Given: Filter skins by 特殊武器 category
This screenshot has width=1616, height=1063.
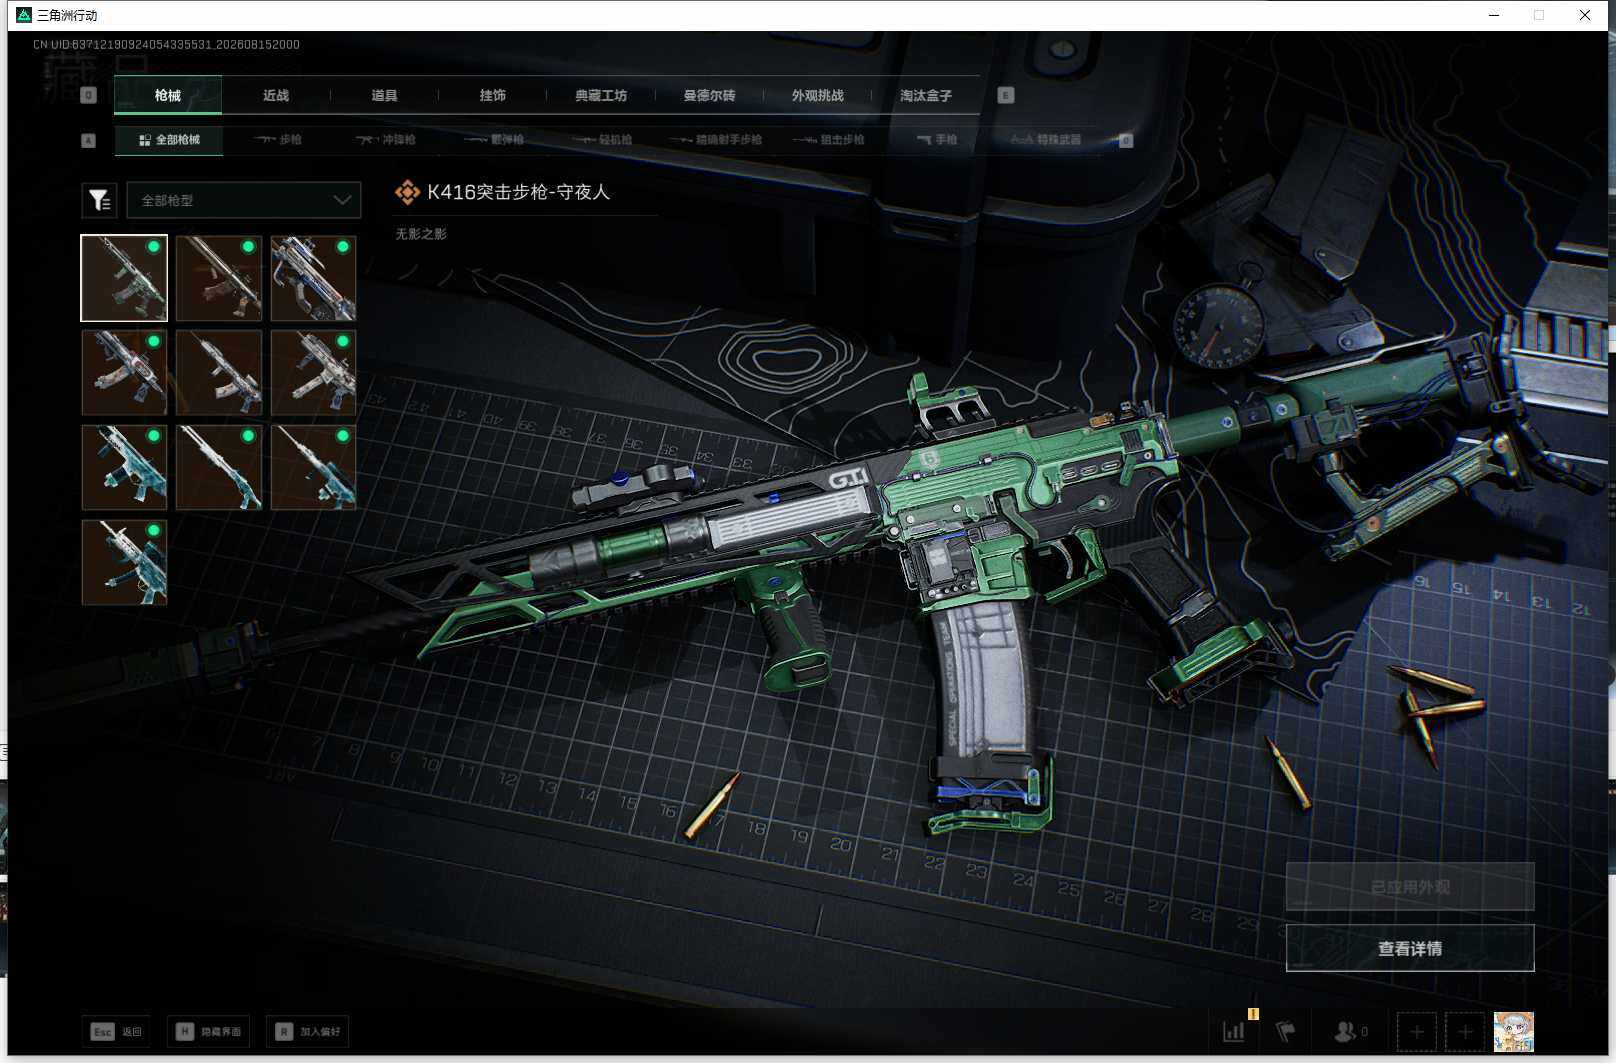Looking at the screenshot, I should [x=1046, y=140].
